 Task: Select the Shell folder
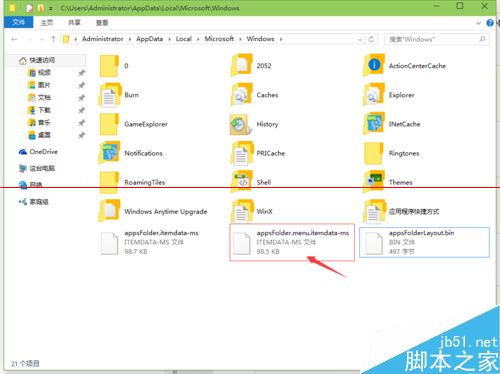coord(251,182)
